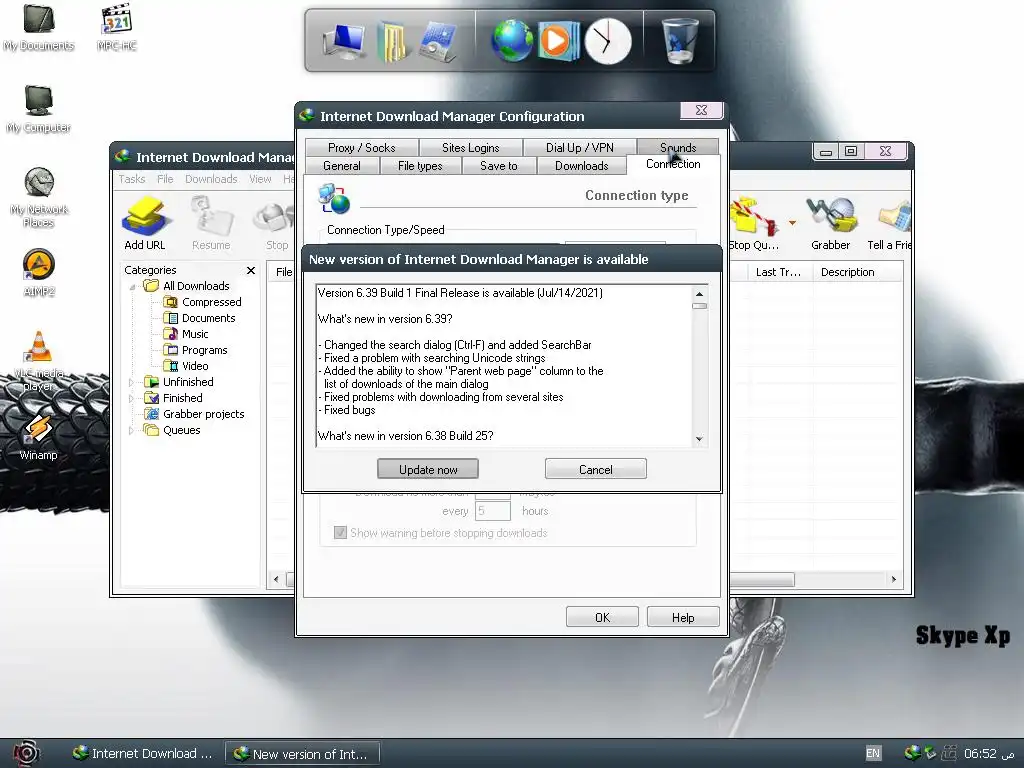Open My Computer desktop icon
Screen dimensions: 1024x768
pos(39,108)
